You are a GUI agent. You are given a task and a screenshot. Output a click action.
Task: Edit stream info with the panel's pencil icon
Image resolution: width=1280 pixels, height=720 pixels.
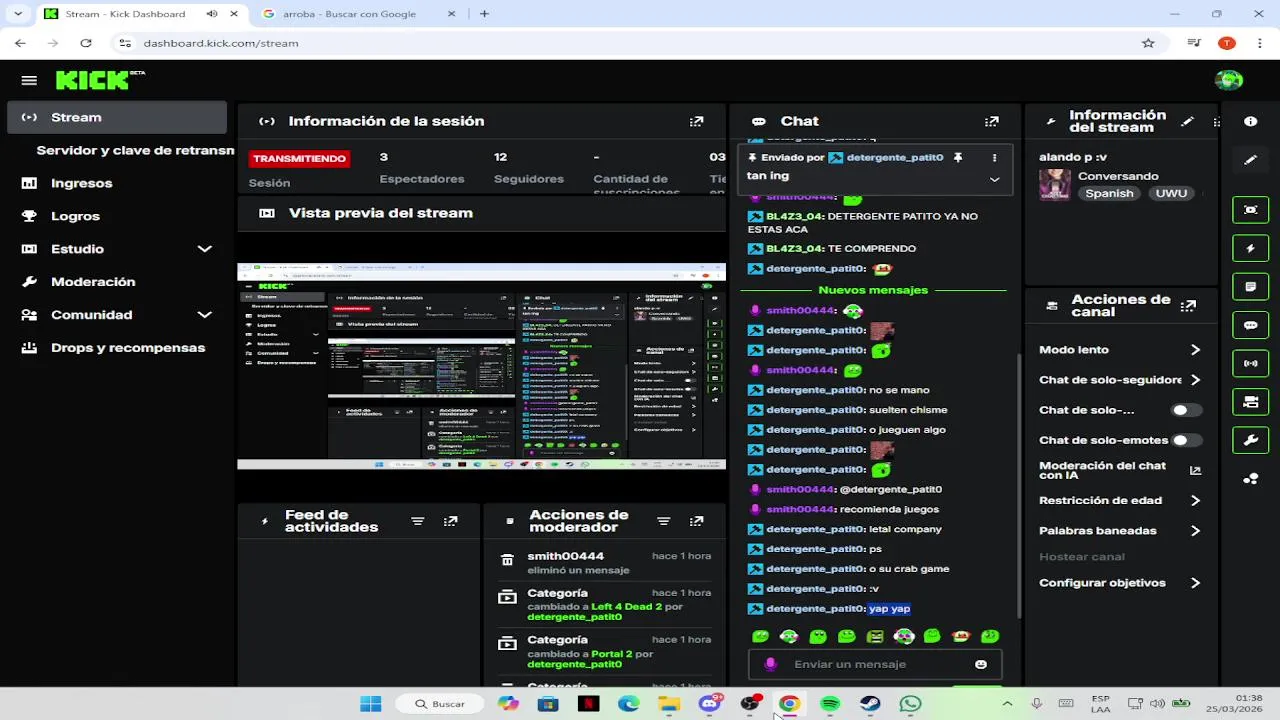[x=1187, y=121]
